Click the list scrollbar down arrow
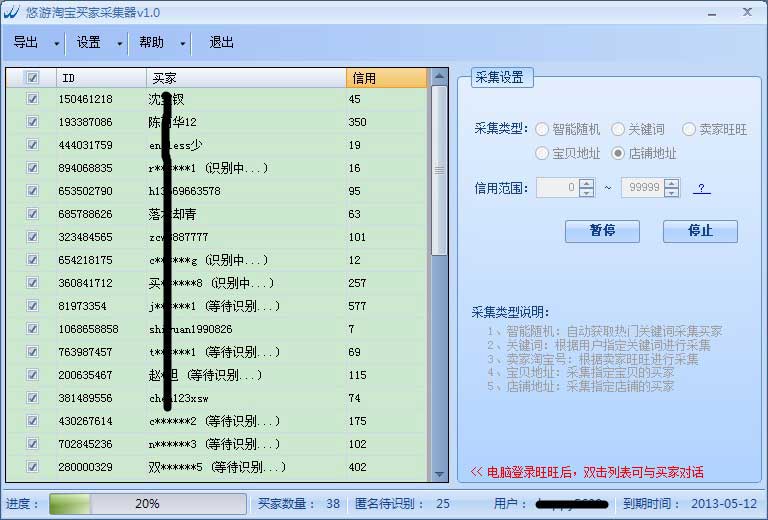The height and width of the screenshot is (520, 768). coord(439,474)
